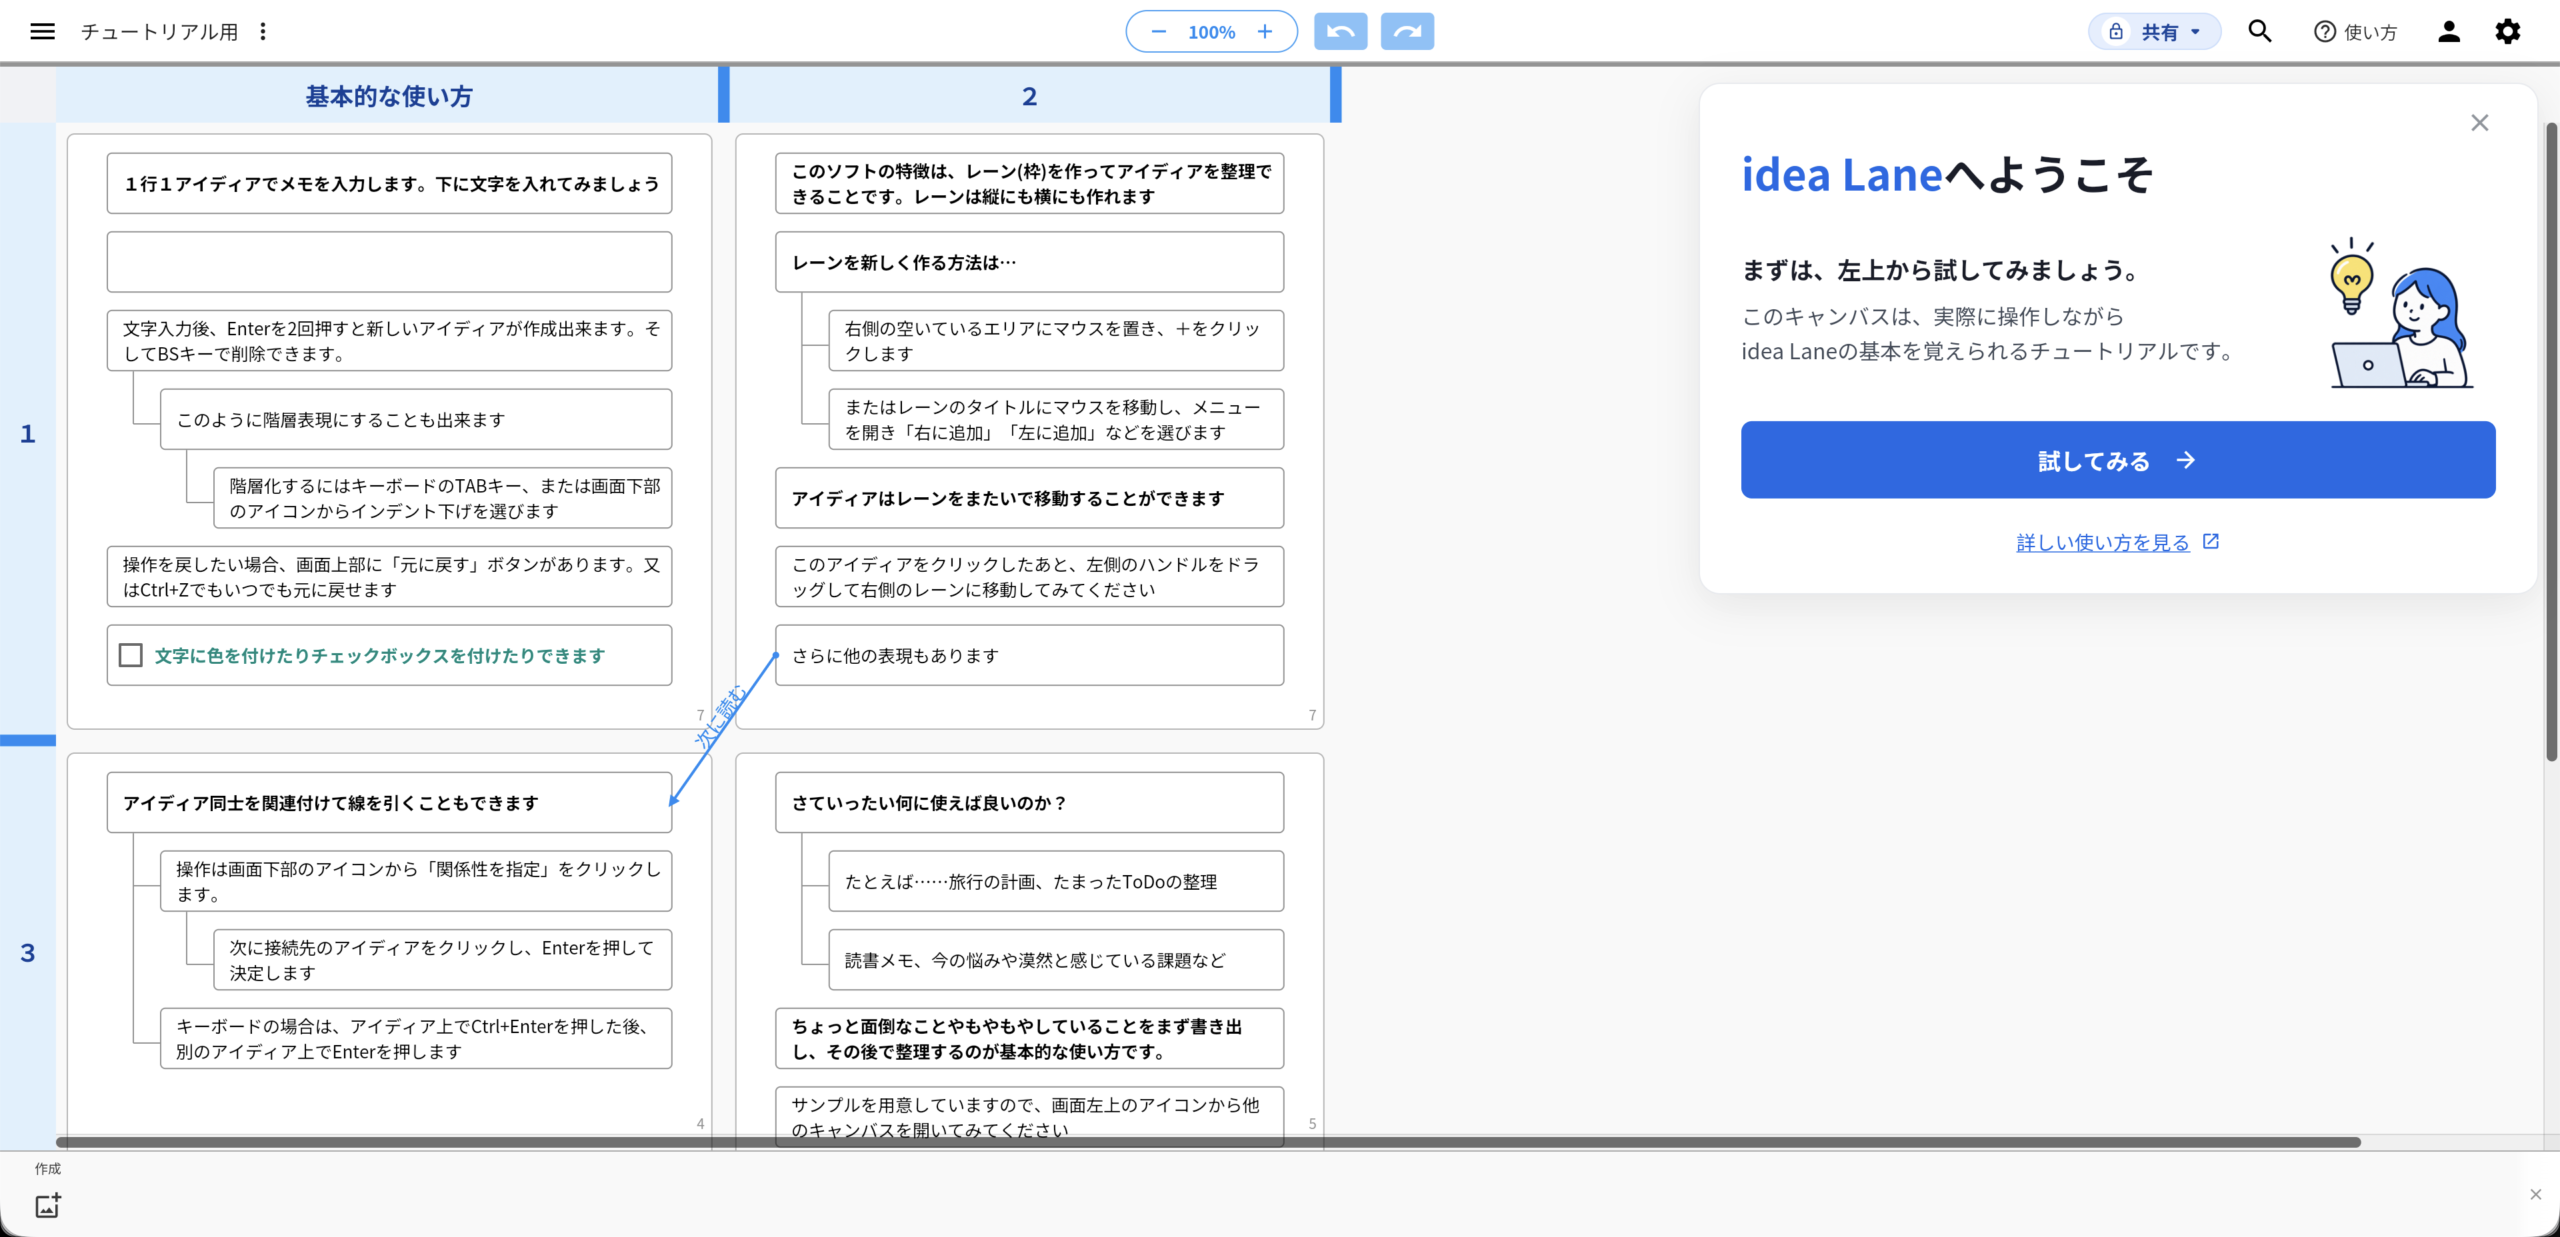Image resolution: width=2560 pixels, height=1237 pixels.
Task: Select the 次に接続先のアイディアをクリックし card
Action: (x=443, y=960)
